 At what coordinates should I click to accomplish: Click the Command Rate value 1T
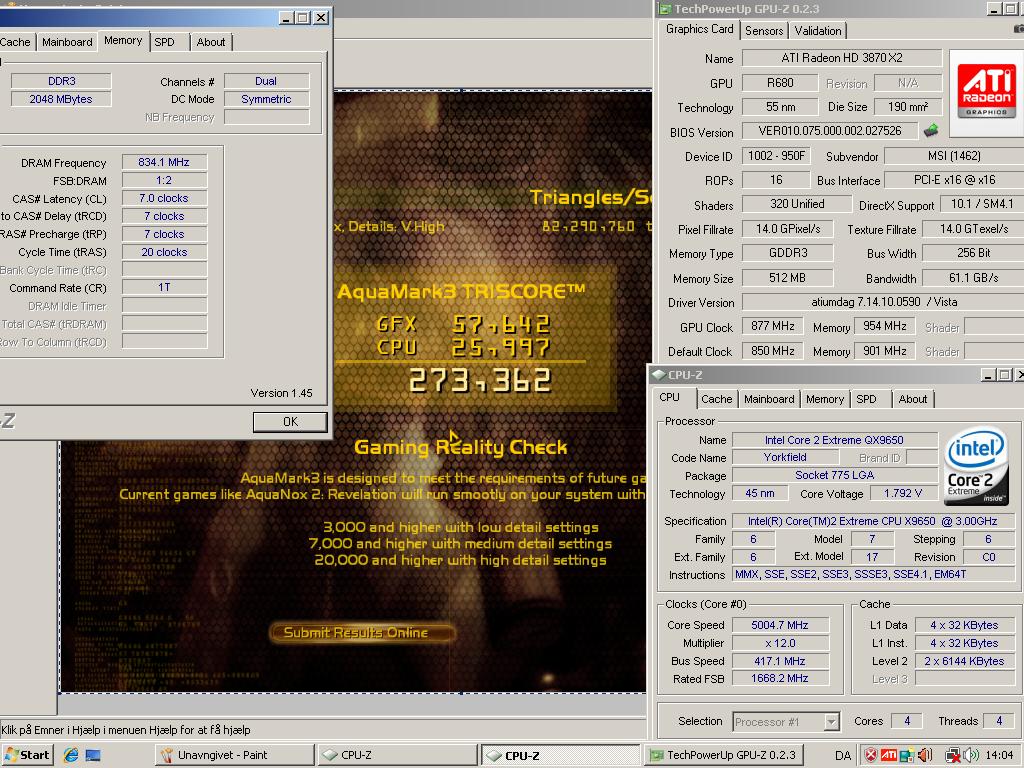(164, 287)
